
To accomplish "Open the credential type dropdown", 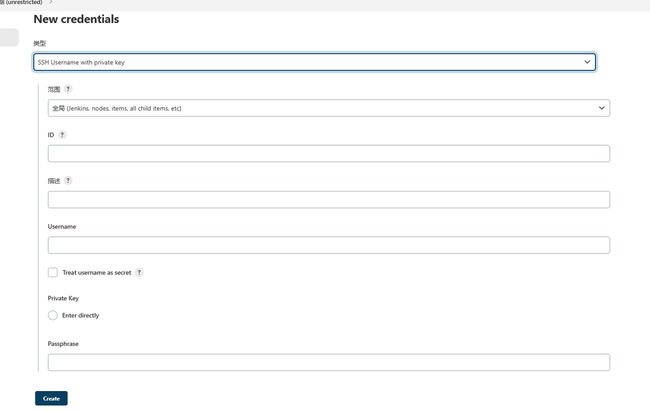I will click(315, 62).
